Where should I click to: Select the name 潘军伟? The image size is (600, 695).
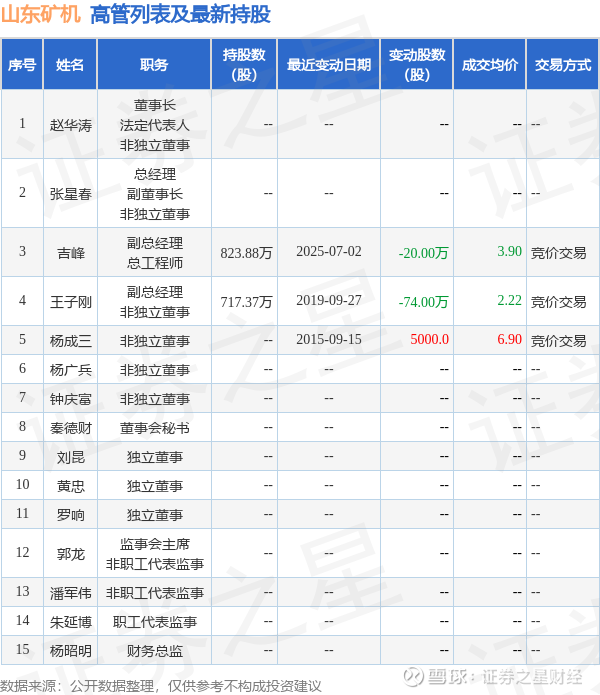70,593
